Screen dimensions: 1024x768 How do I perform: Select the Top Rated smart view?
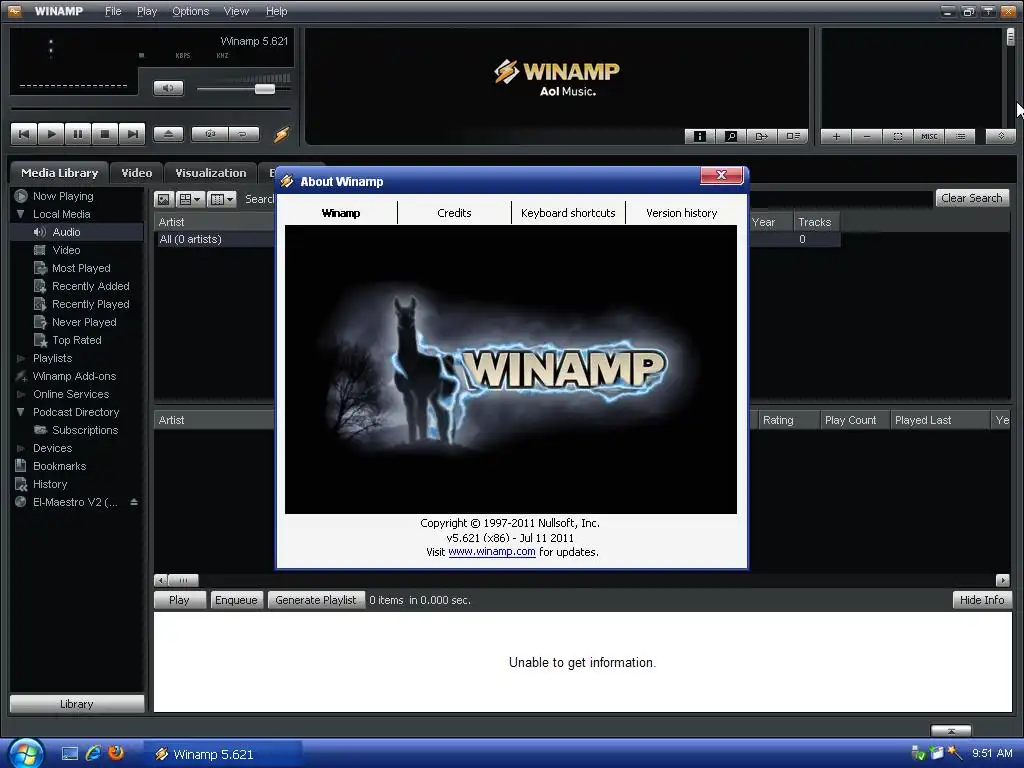tap(76, 340)
